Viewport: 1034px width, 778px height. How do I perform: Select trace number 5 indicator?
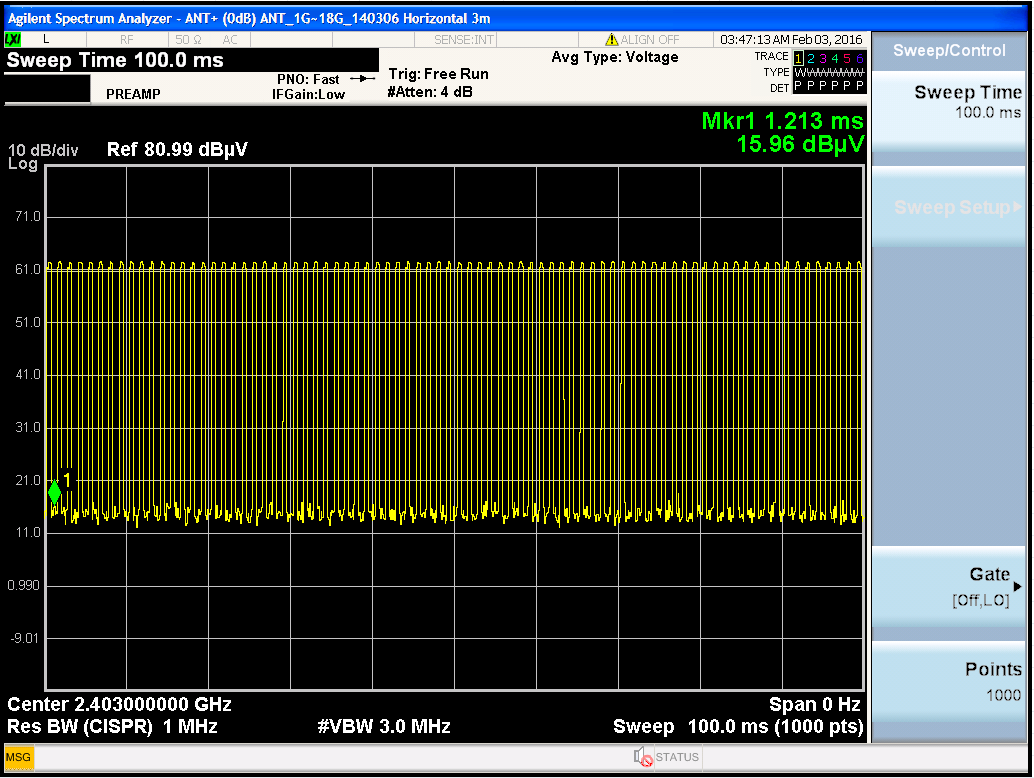click(x=847, y=58)
